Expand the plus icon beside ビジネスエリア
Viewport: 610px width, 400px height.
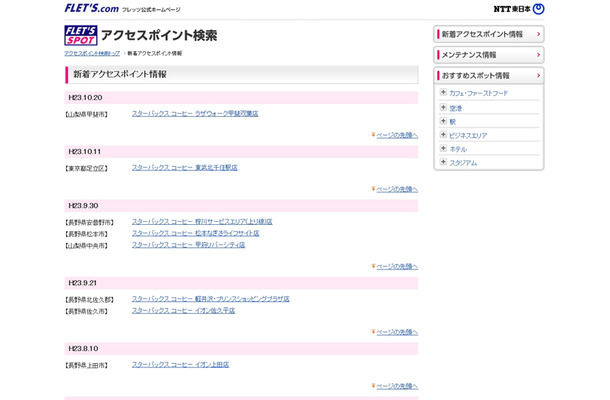(443, 135)
